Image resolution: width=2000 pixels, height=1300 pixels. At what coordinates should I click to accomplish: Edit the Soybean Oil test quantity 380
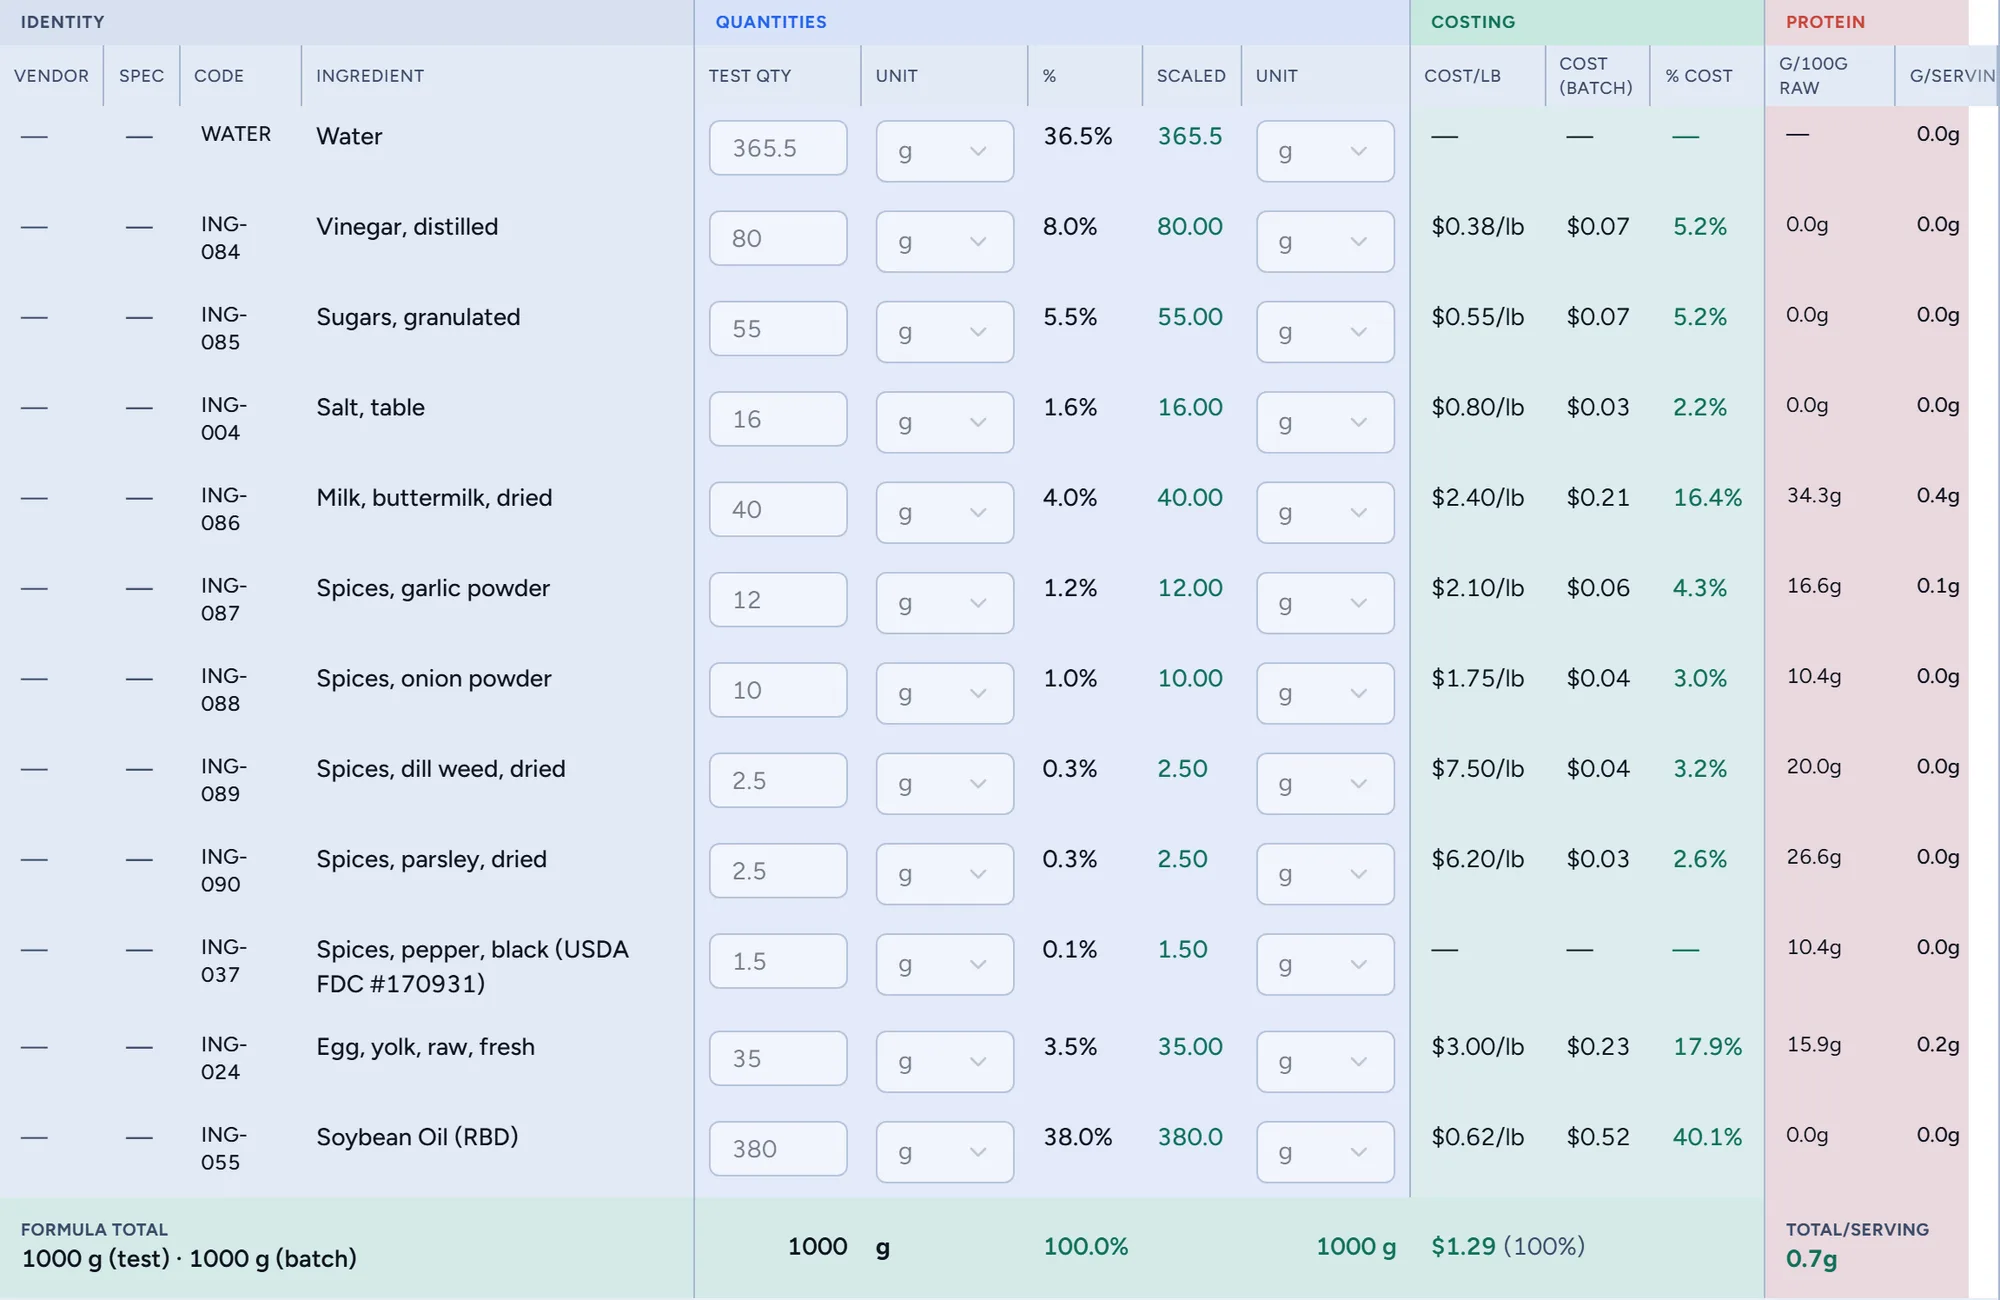(778, 1149)
